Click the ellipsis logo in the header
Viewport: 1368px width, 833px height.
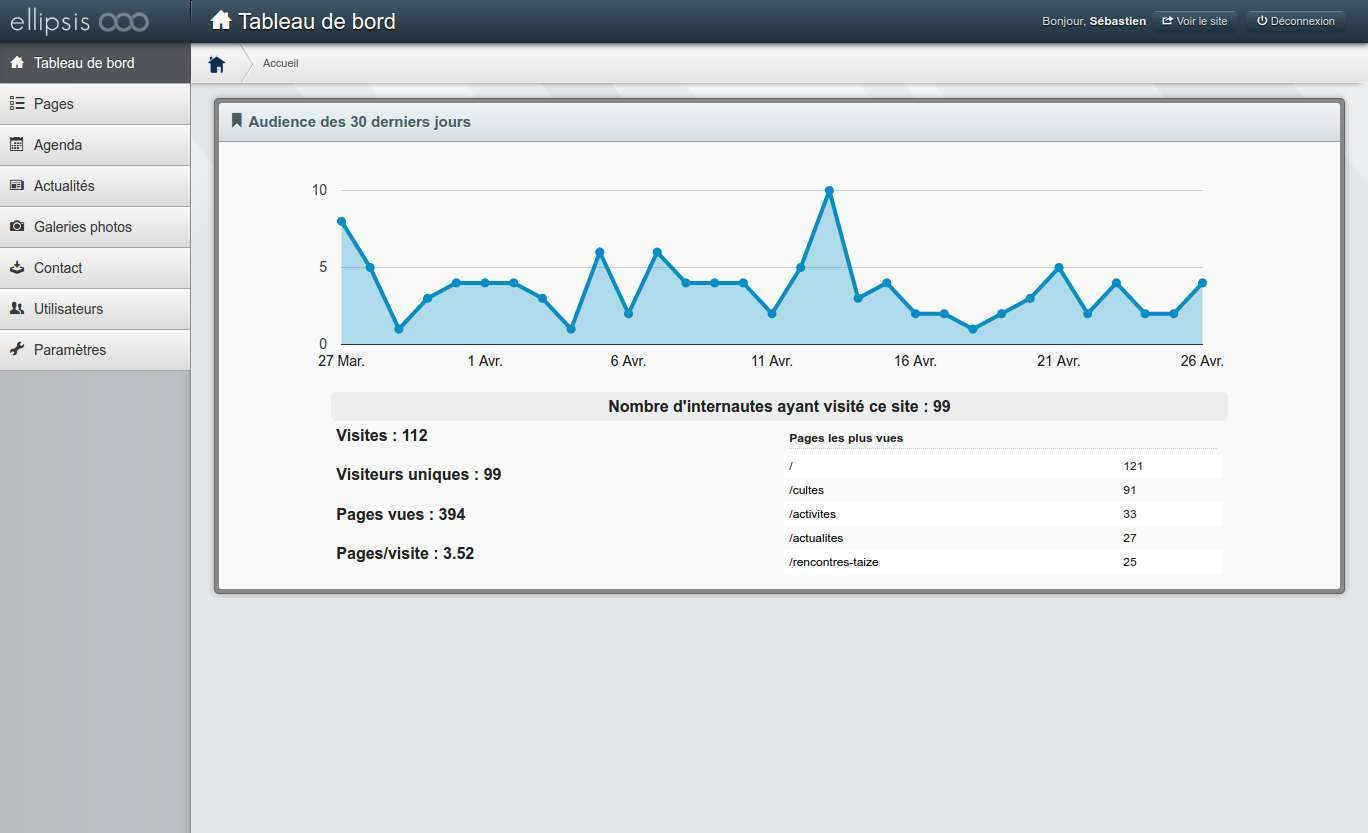click(x=80, y=21)
